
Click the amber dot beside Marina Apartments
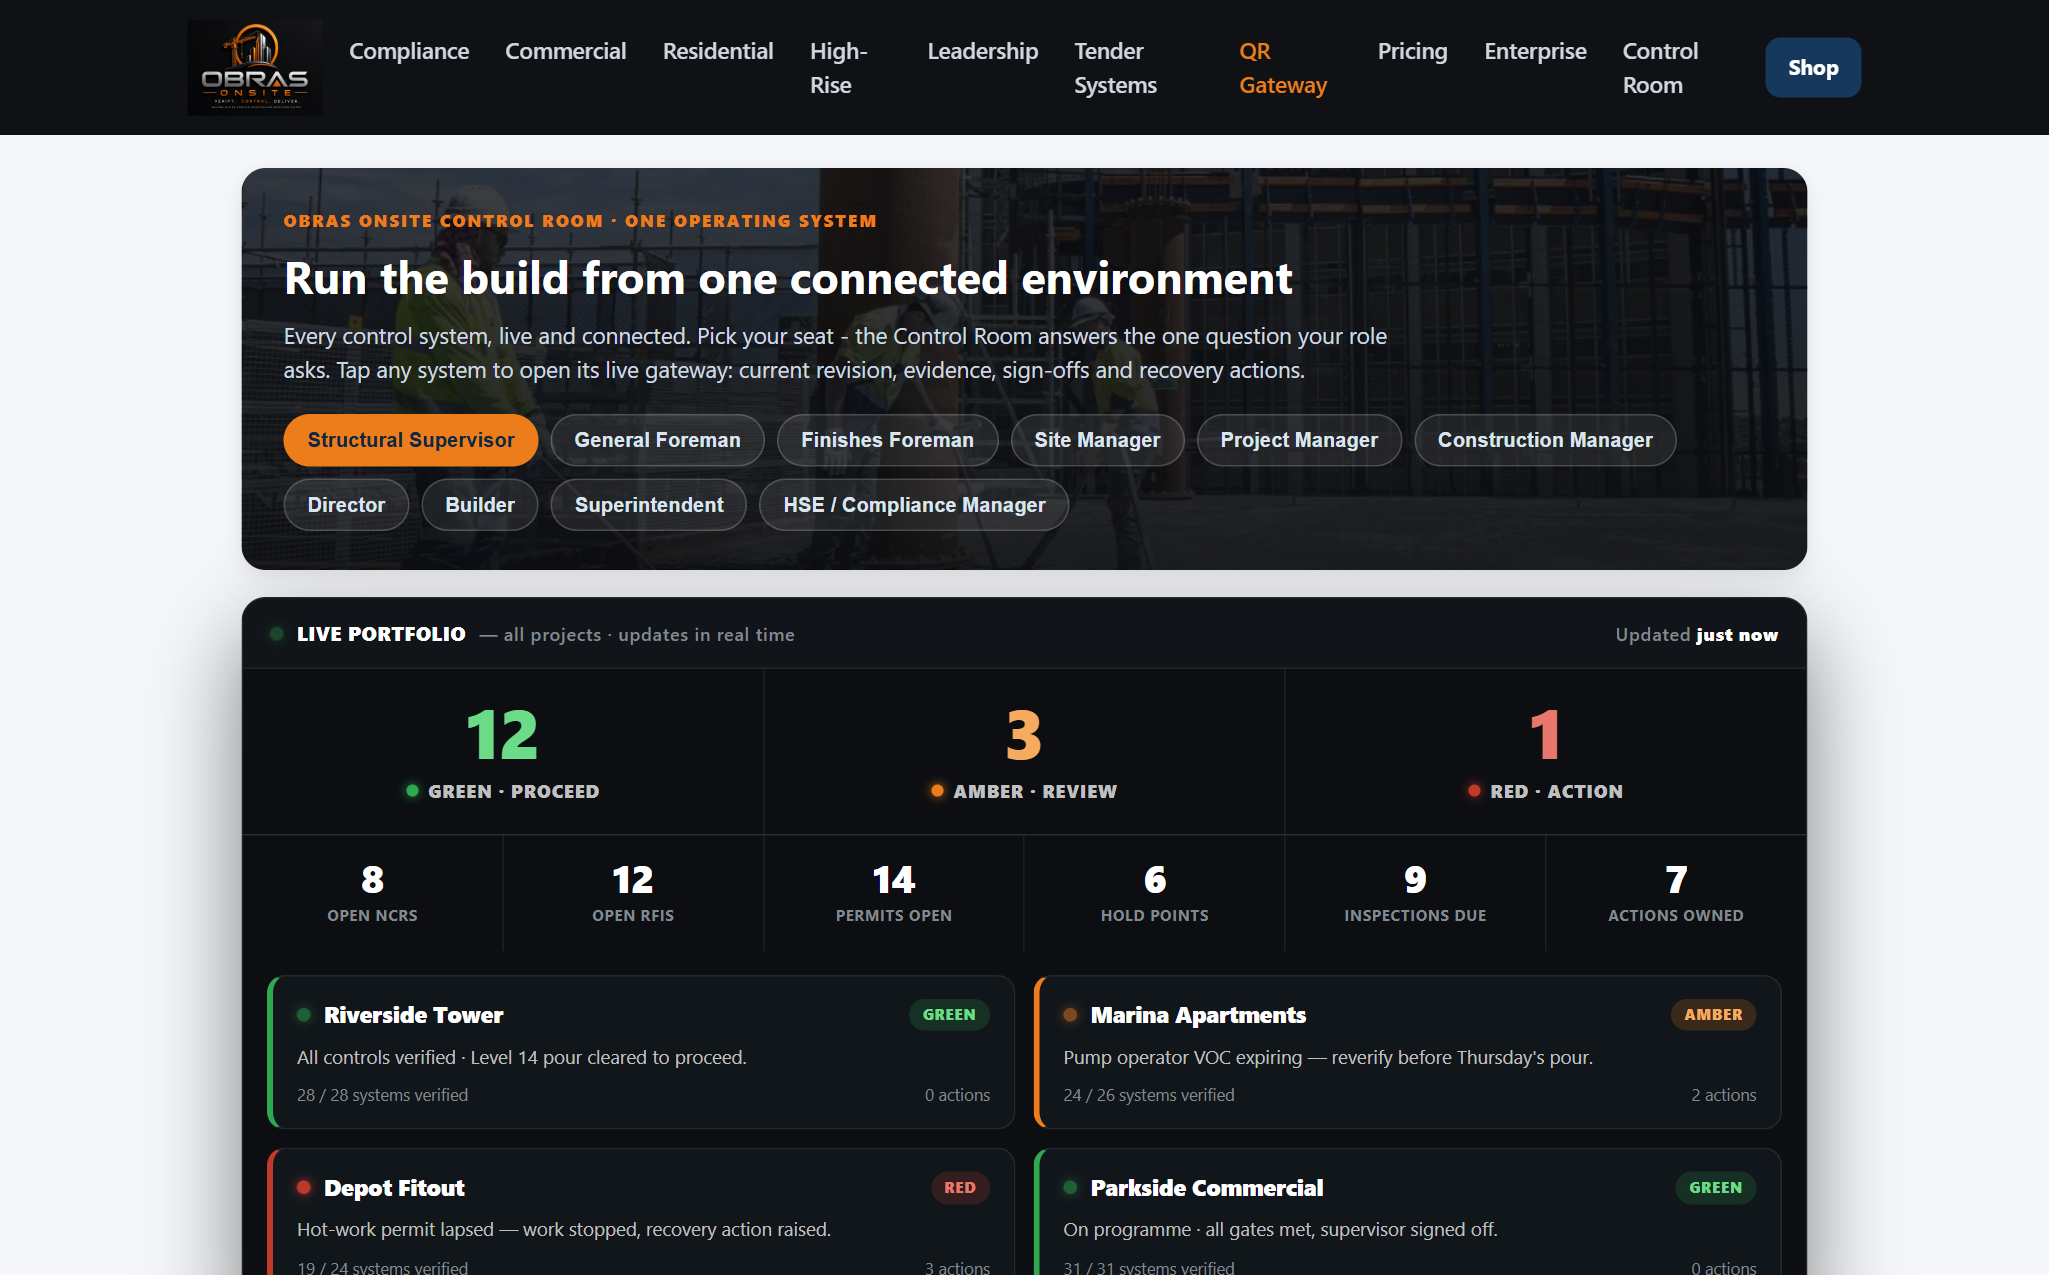click(1070, 1015)
